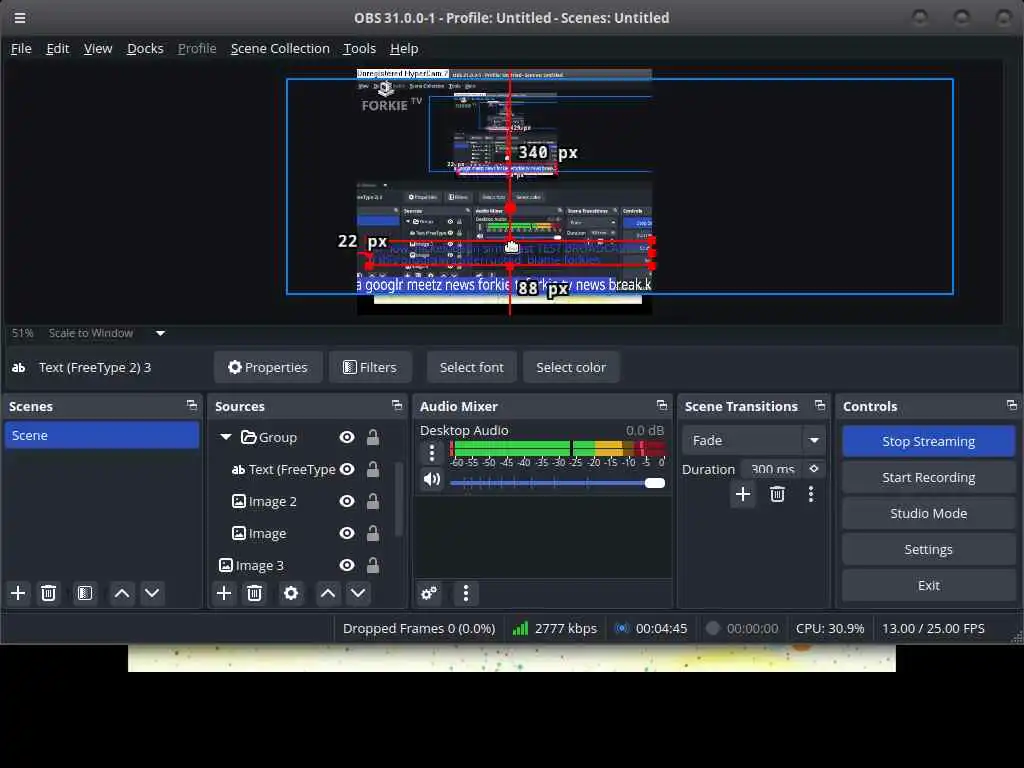Toggle visibility of Image 2 source
This screenshot has width=1024, height=768.
click(347, 501)
